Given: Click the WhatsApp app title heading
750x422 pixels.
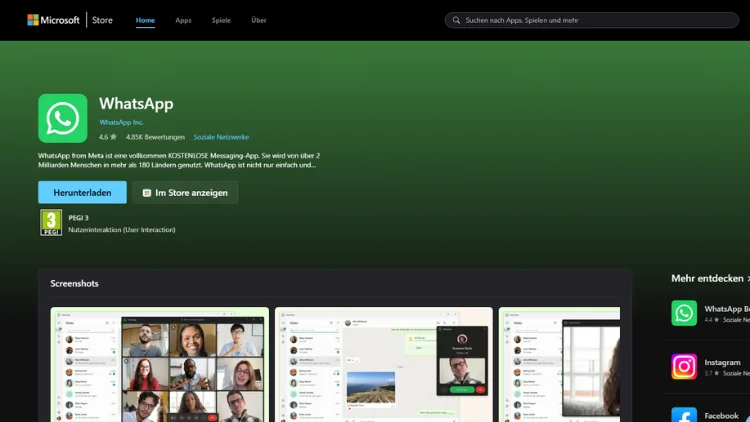Looking at the screenshot, I should click(x=136, y=103).
